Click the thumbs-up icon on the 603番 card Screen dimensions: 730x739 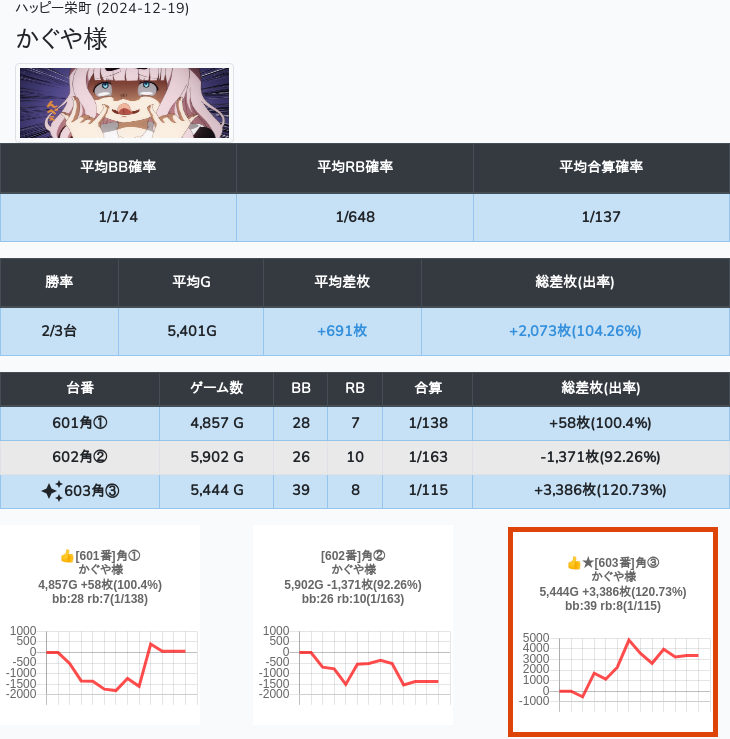pyautogui.click(x=574, y=563)
